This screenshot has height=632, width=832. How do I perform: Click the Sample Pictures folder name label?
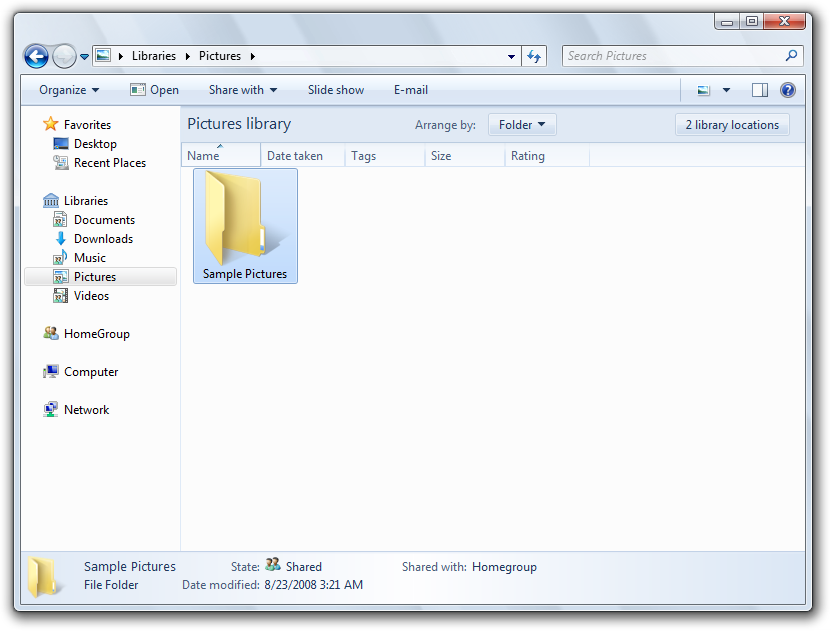click(x=245, y=274)
